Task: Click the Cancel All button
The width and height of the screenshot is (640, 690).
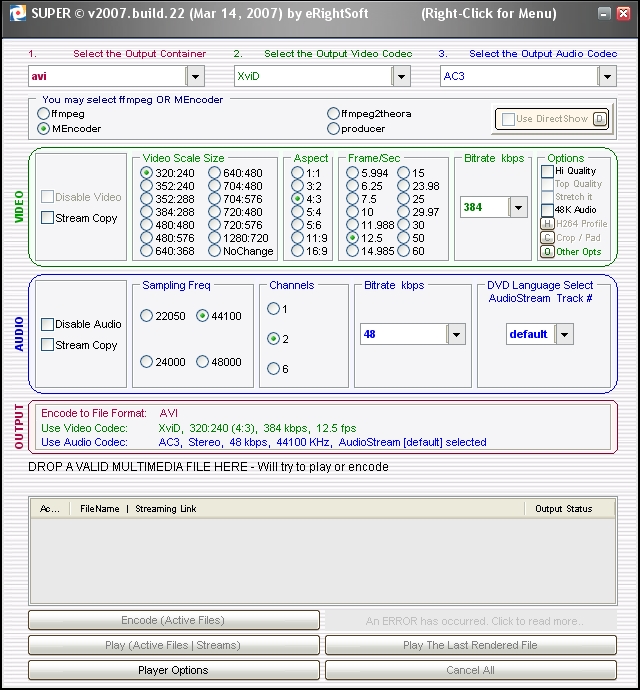Action: point(471,670)
